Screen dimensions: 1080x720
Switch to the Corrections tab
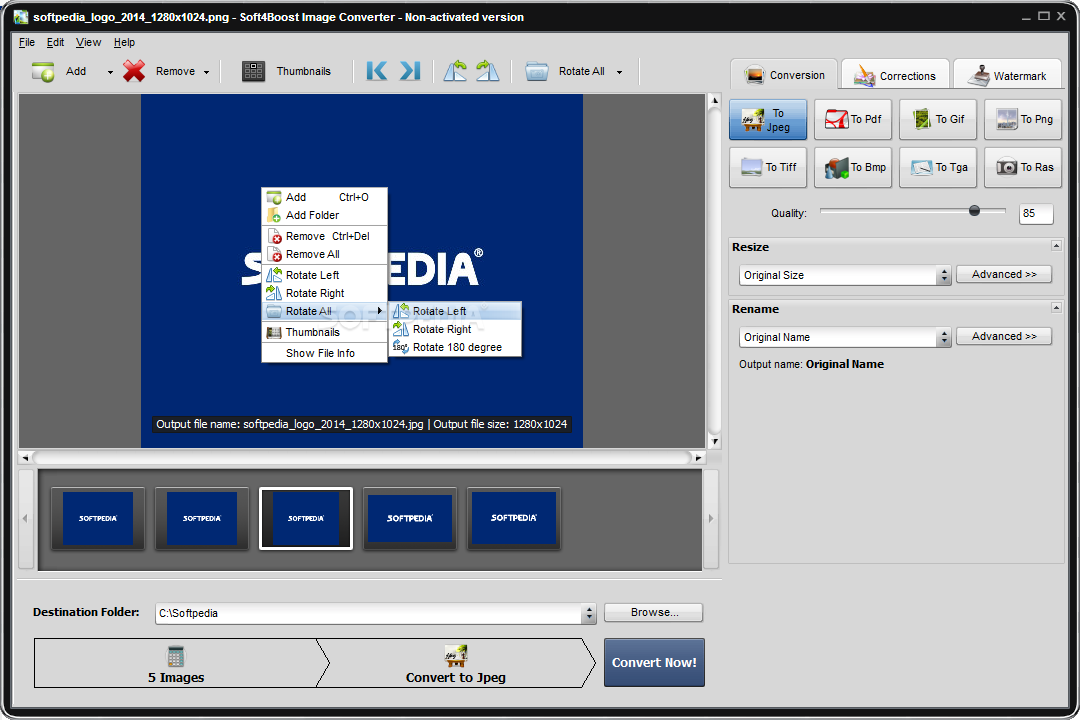[895, 74]
